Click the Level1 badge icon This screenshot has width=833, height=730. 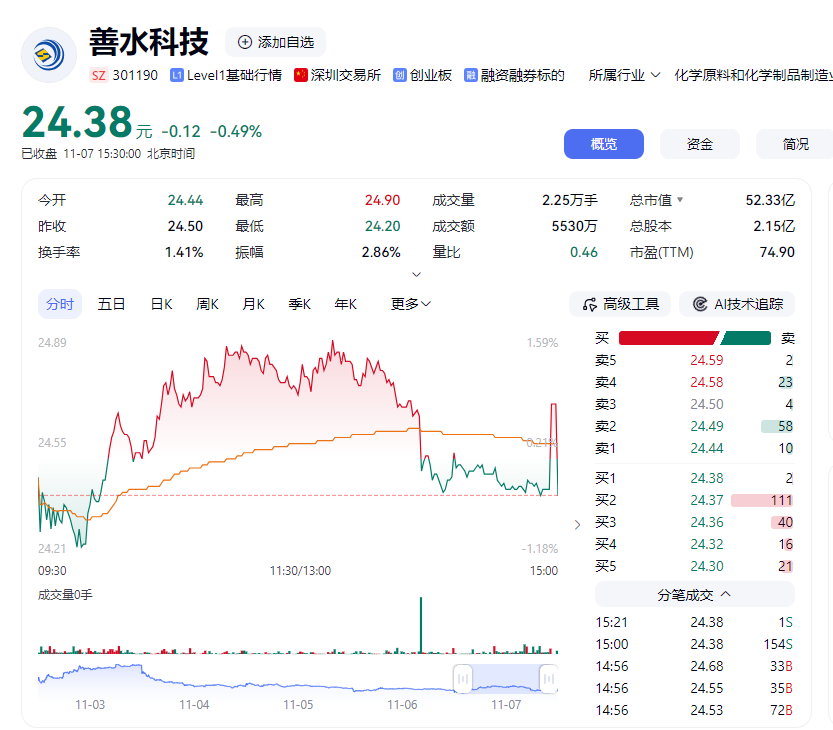coord(176,75)
